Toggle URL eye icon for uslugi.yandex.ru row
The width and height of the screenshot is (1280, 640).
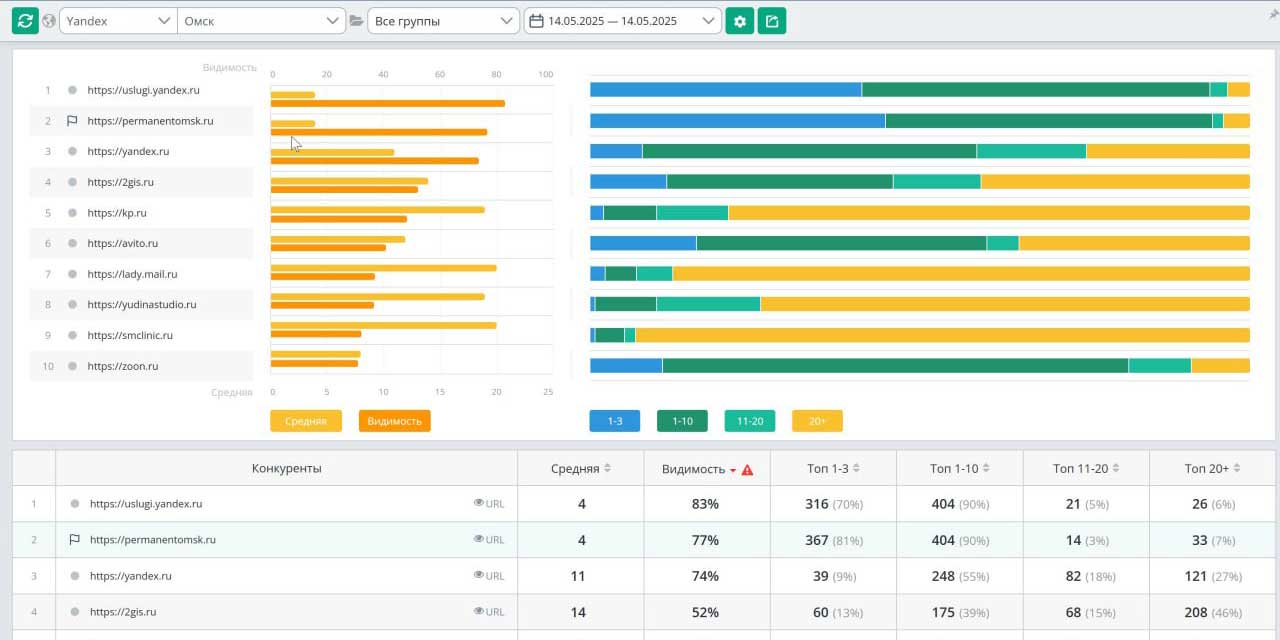(479, 504)
